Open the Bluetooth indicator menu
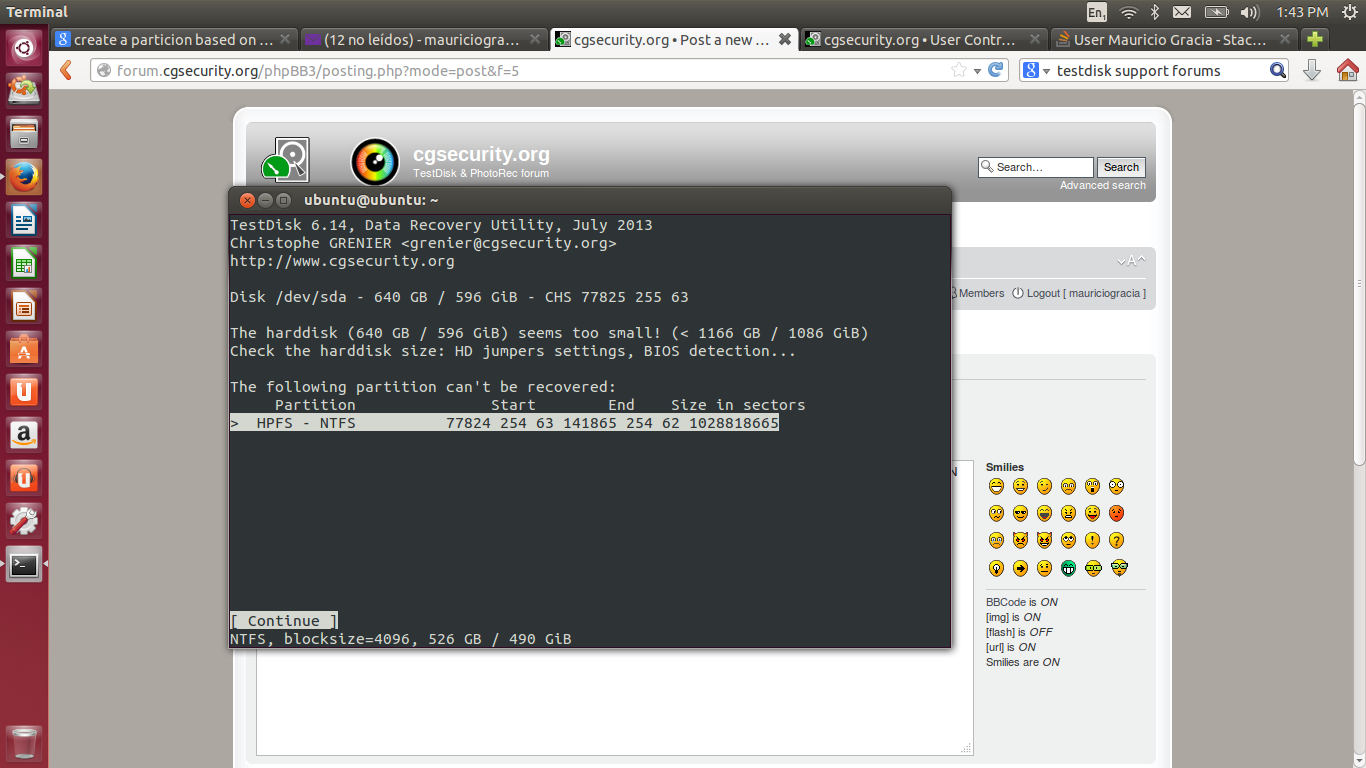This screenshot has width=1366, height=768. click(x=1154, y=12)
